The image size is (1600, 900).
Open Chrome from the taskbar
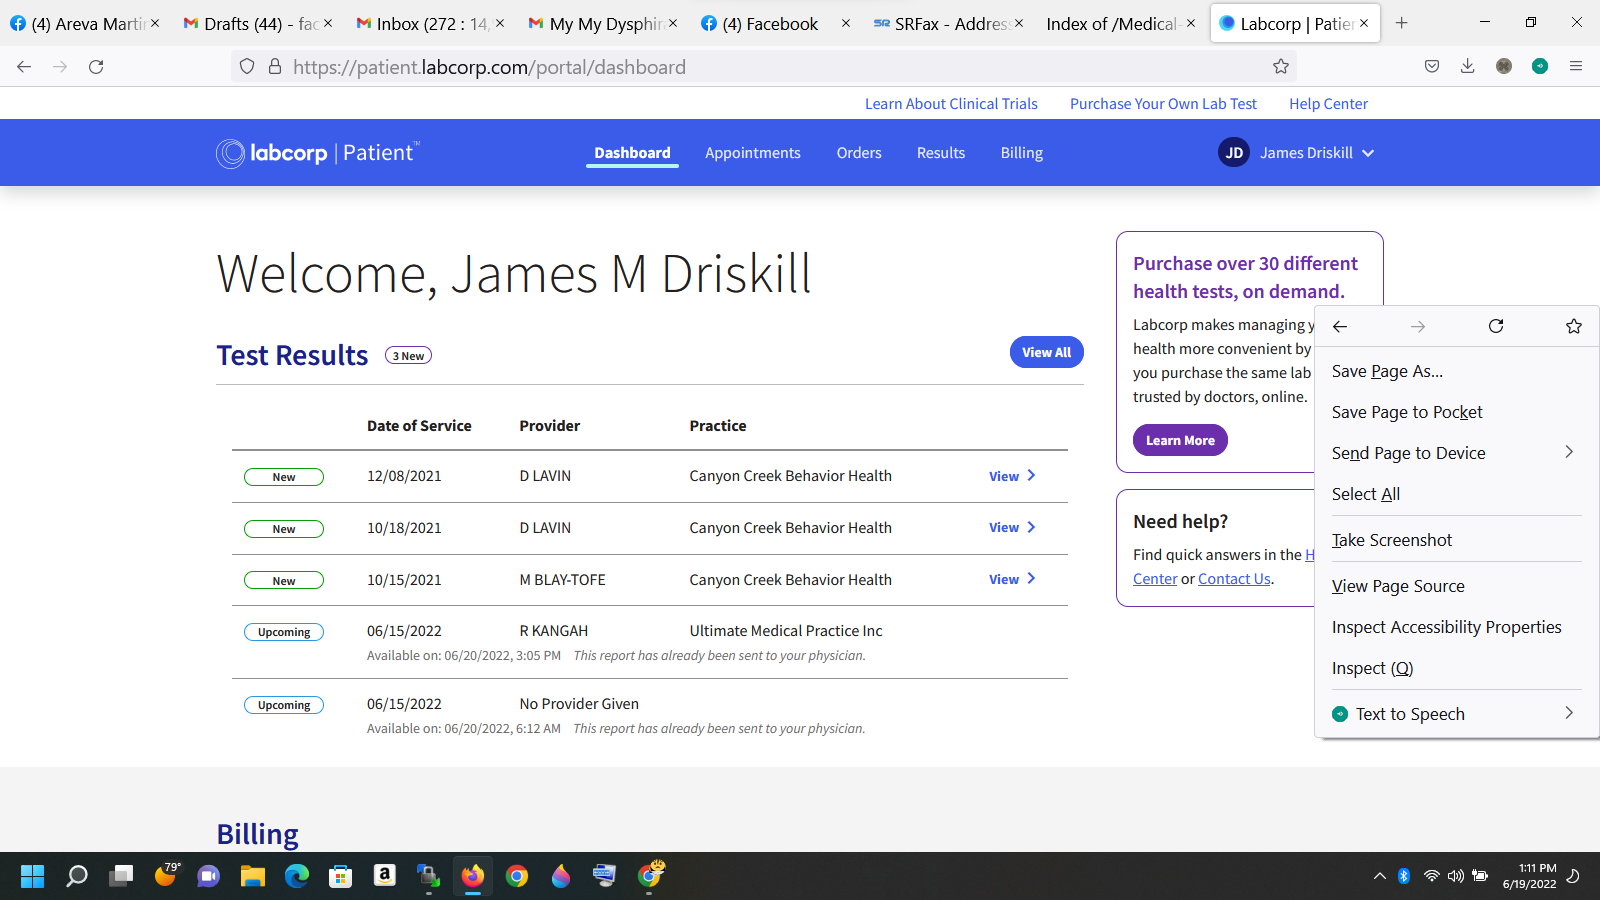[x=517, y=876]
